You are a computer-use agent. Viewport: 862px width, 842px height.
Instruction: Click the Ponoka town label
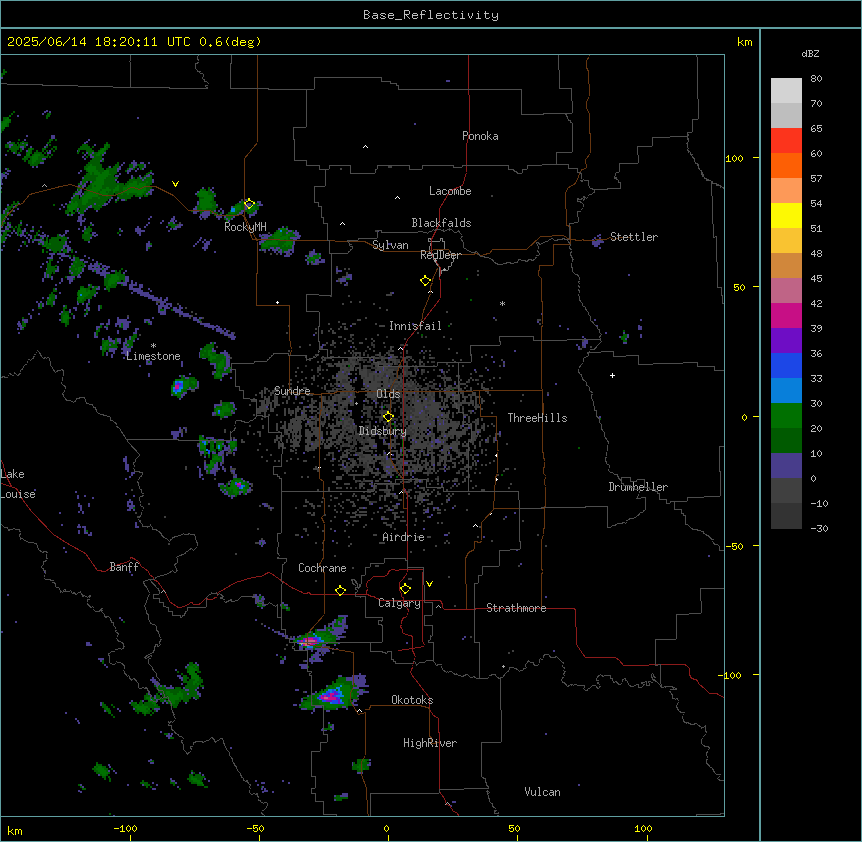click(480, 136)
